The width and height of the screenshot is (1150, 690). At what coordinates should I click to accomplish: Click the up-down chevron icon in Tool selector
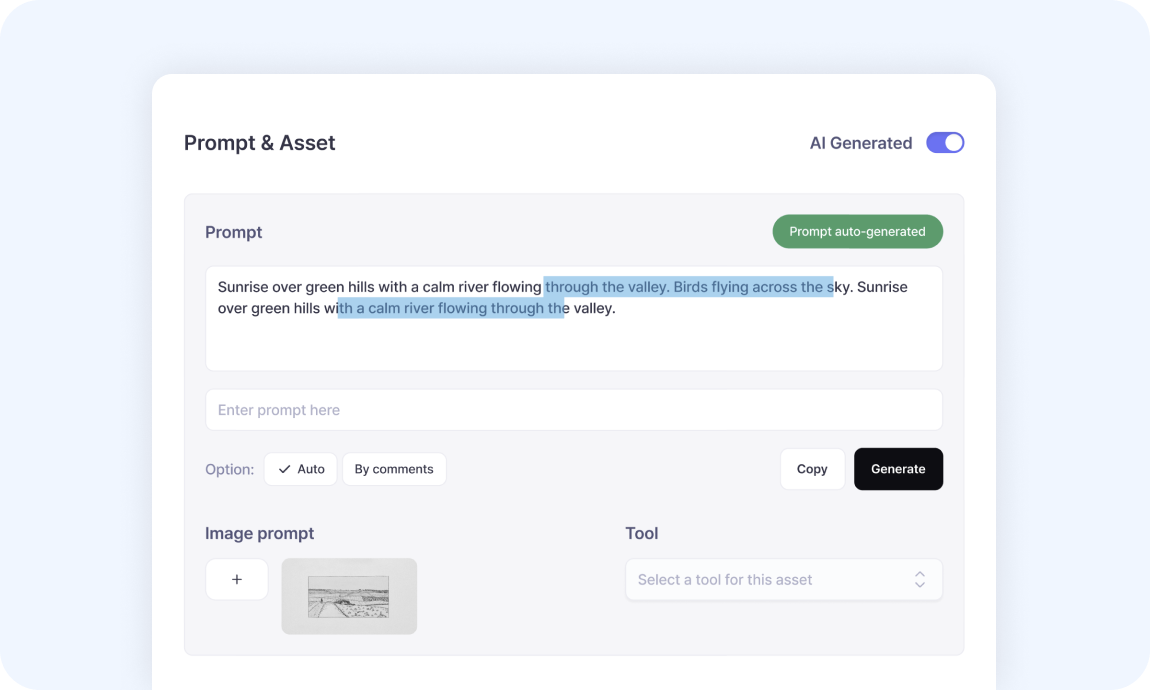(919, 579)
